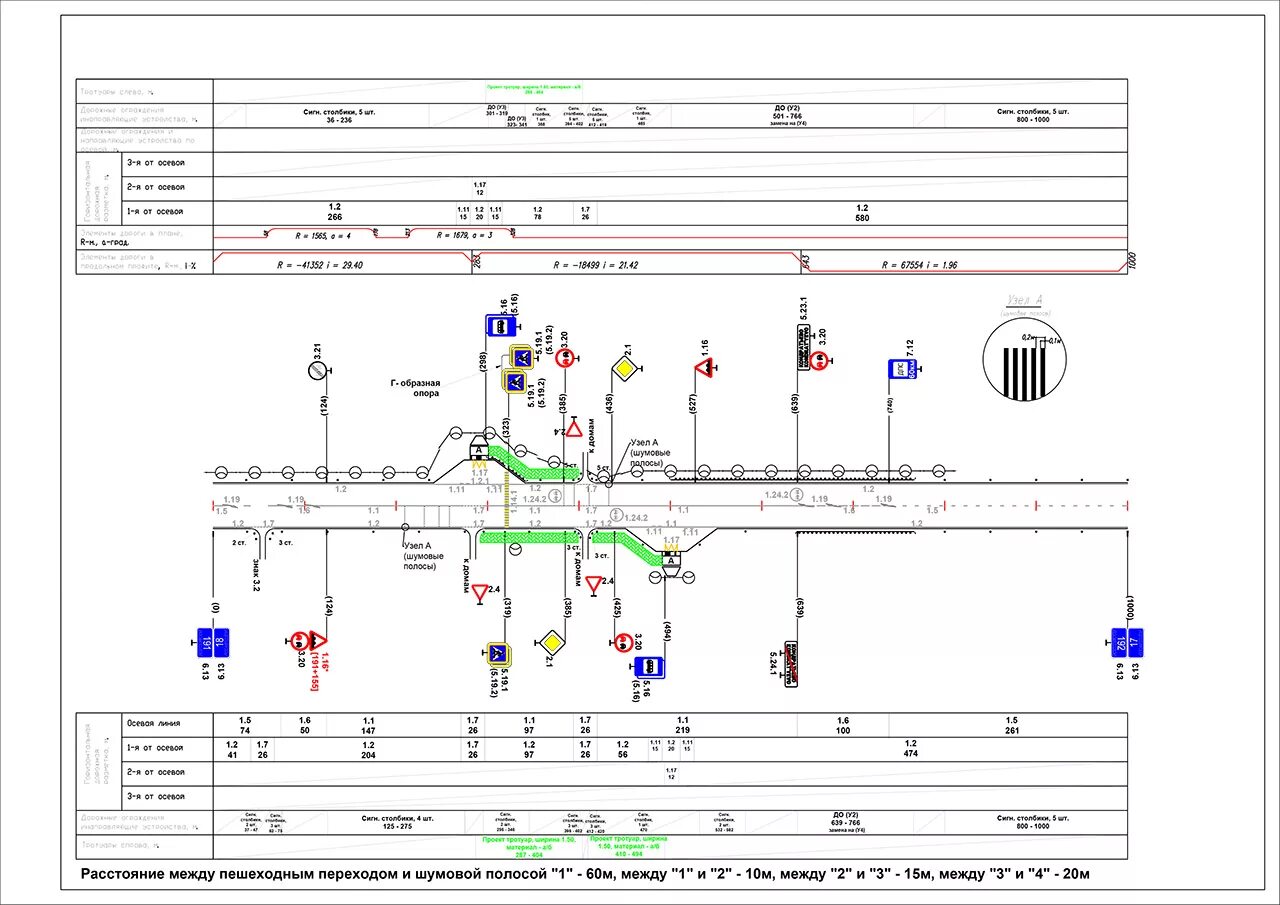This screenshot has width=1280, height=905.
Task: Click the upper bus shelter symbol marked A
Action: [x=479, y=448]
